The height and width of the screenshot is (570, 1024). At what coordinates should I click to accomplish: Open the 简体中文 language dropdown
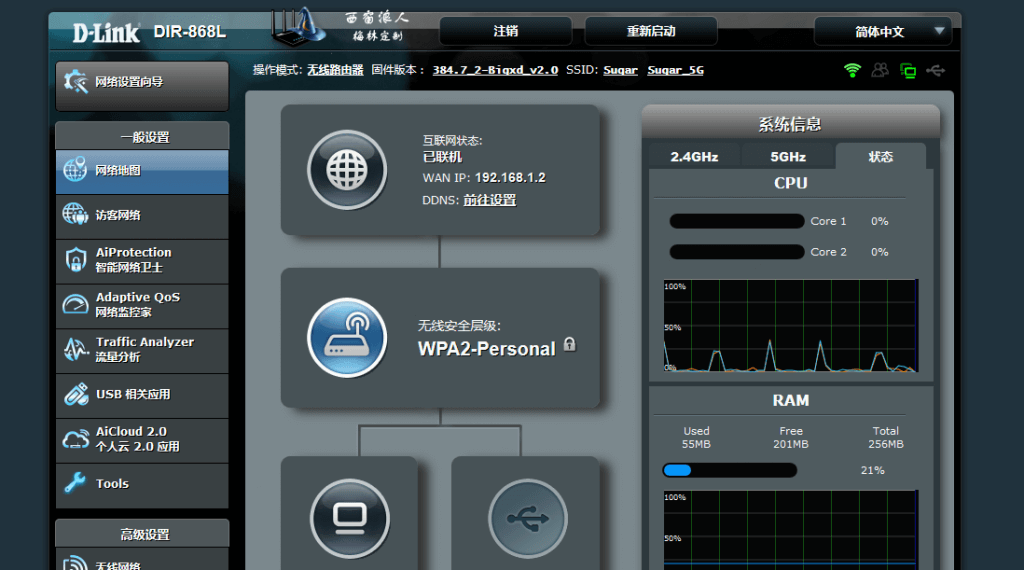[883, 31]
